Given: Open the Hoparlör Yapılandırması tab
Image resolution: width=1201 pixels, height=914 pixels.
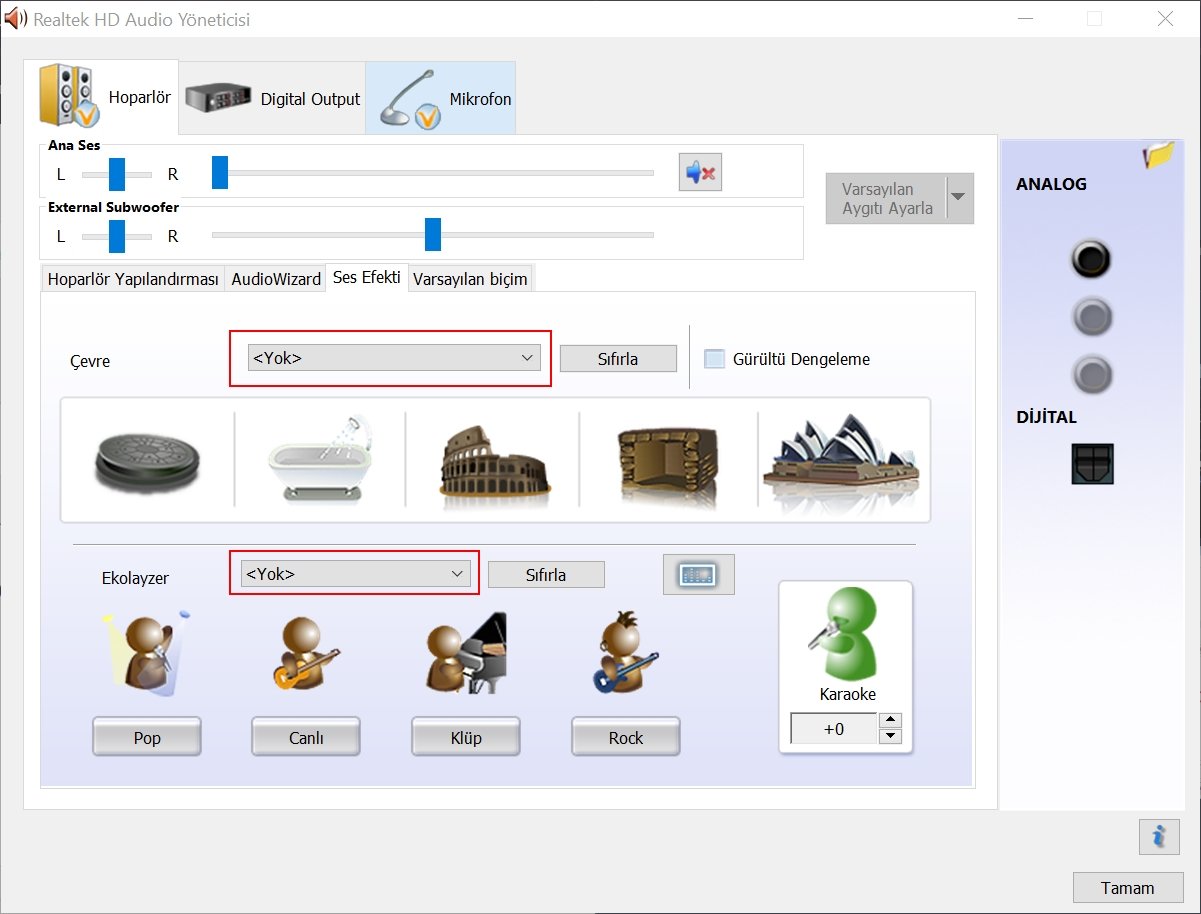Looking at the screenshot, I should [x=133, y=279].
